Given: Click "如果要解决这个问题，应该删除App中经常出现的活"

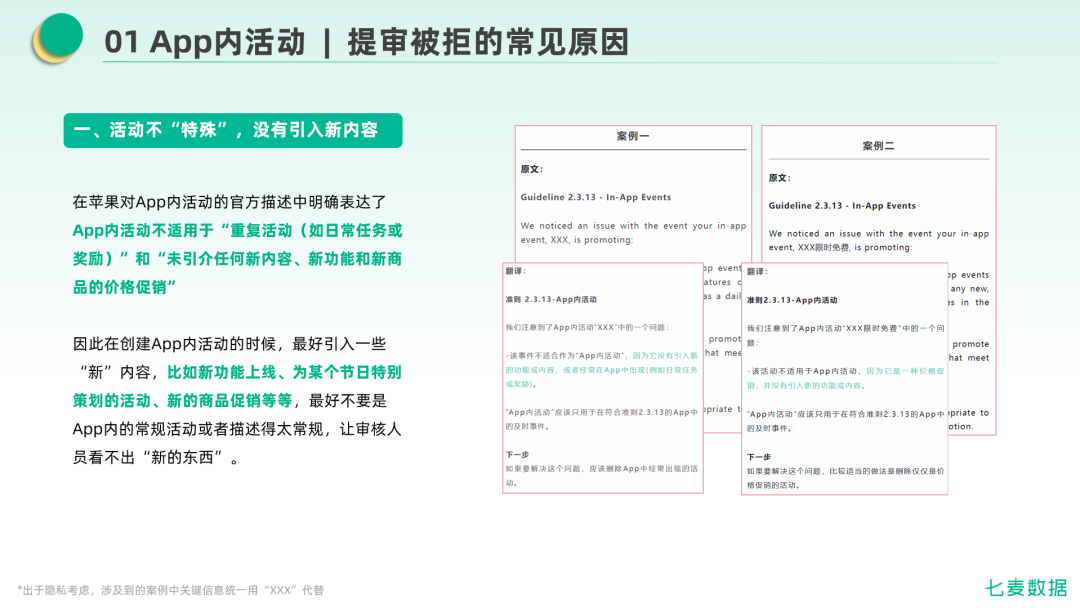Looking at the screenshot, I should click(x=602, y=469).
